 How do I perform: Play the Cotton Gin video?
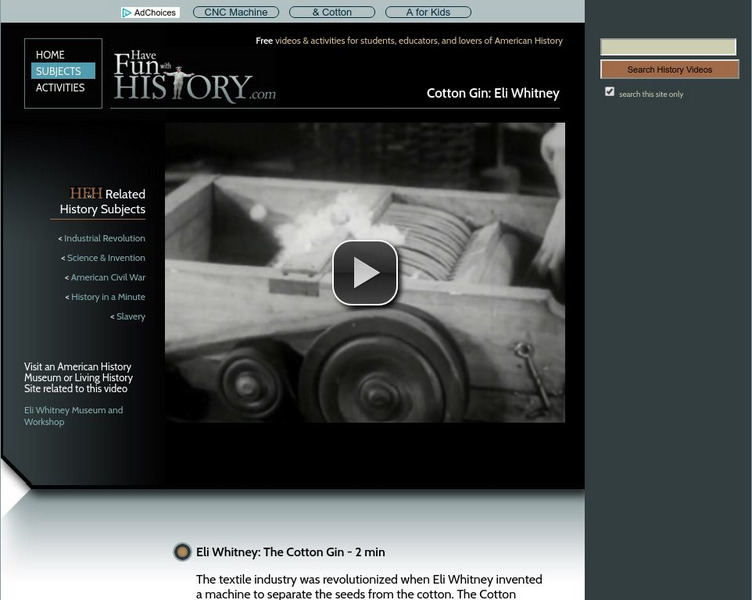click(x=365, y=273)
